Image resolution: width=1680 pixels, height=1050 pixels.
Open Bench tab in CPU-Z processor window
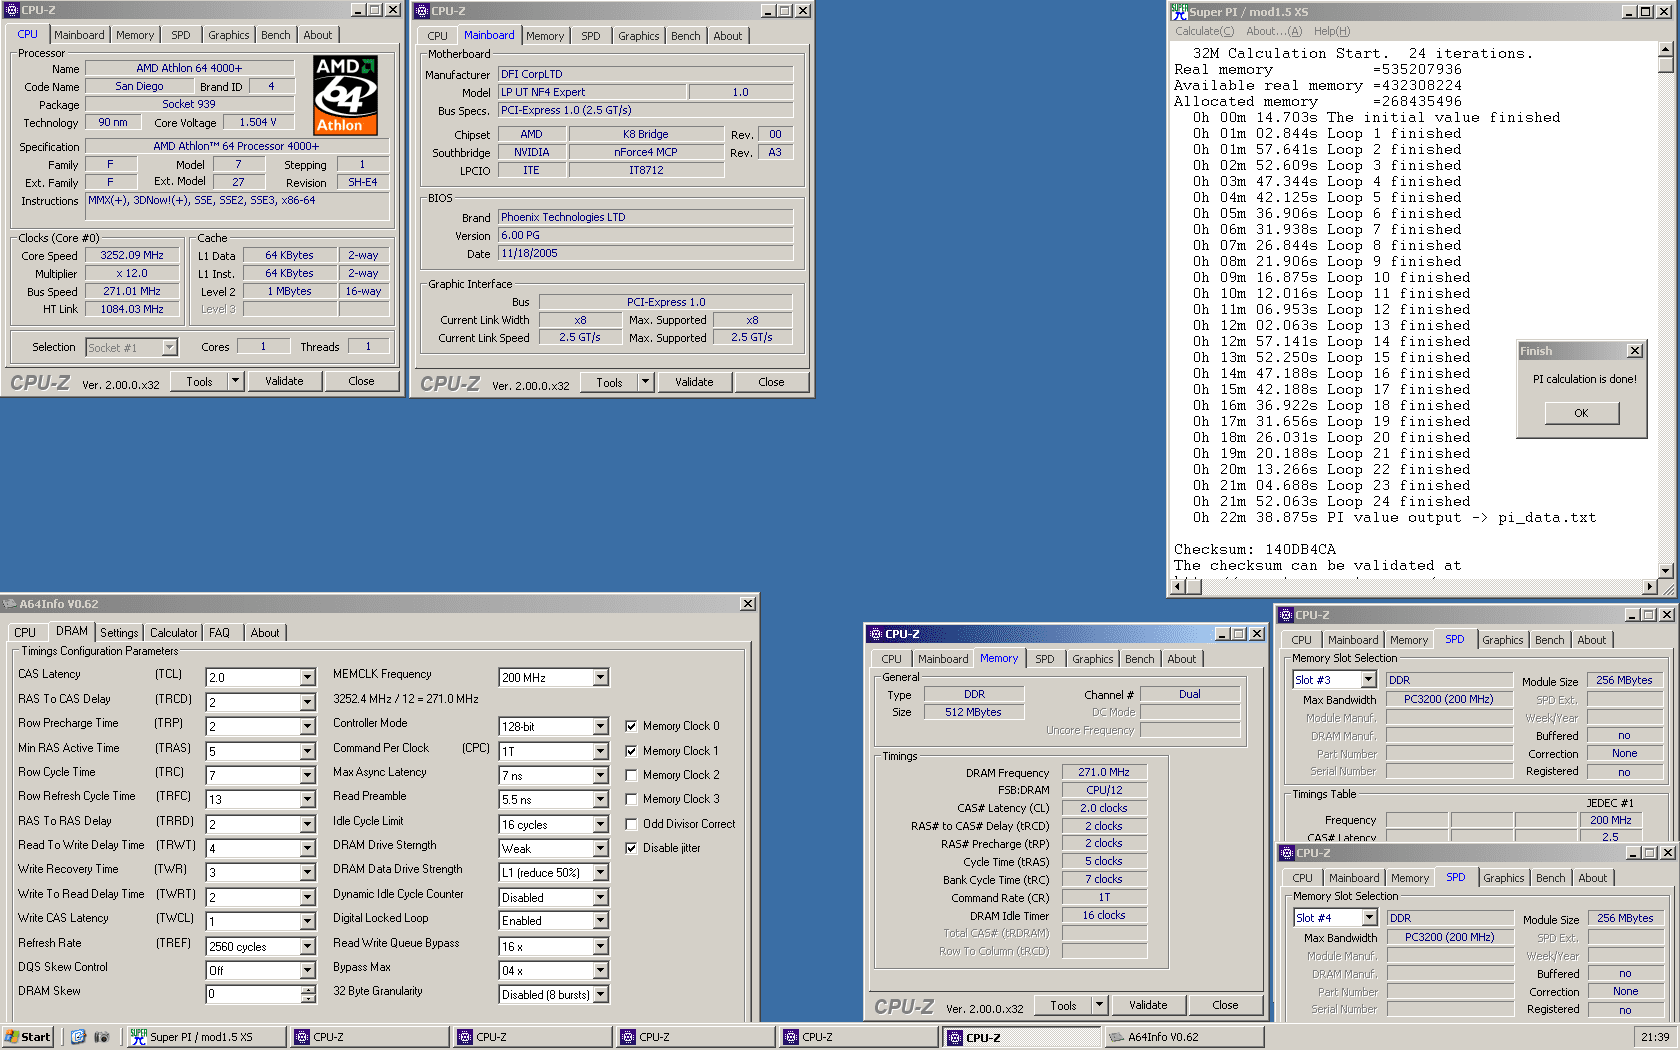click(x=276, y=35)
